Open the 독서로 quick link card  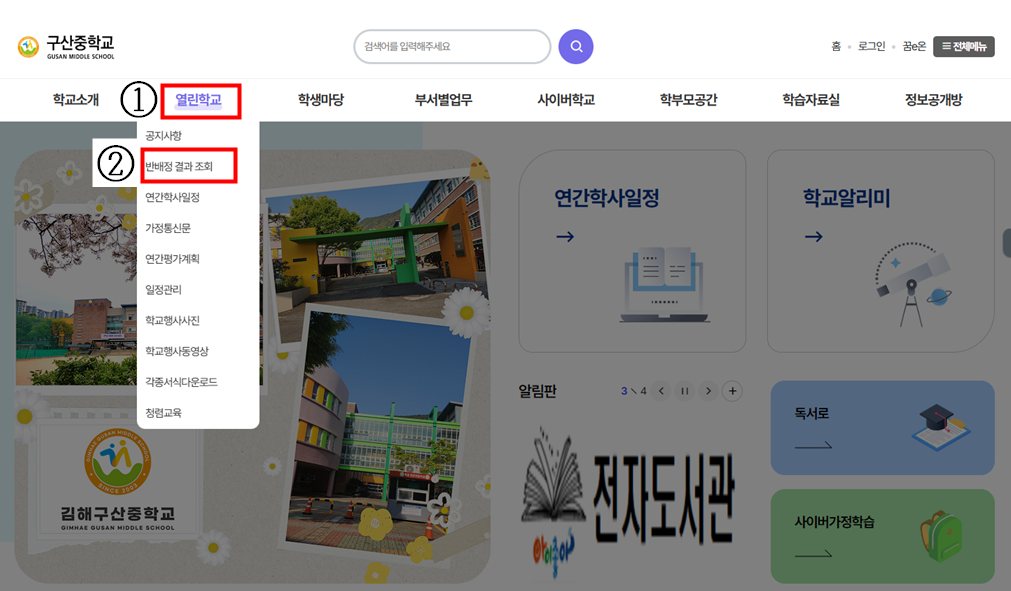tap(882, 427)
